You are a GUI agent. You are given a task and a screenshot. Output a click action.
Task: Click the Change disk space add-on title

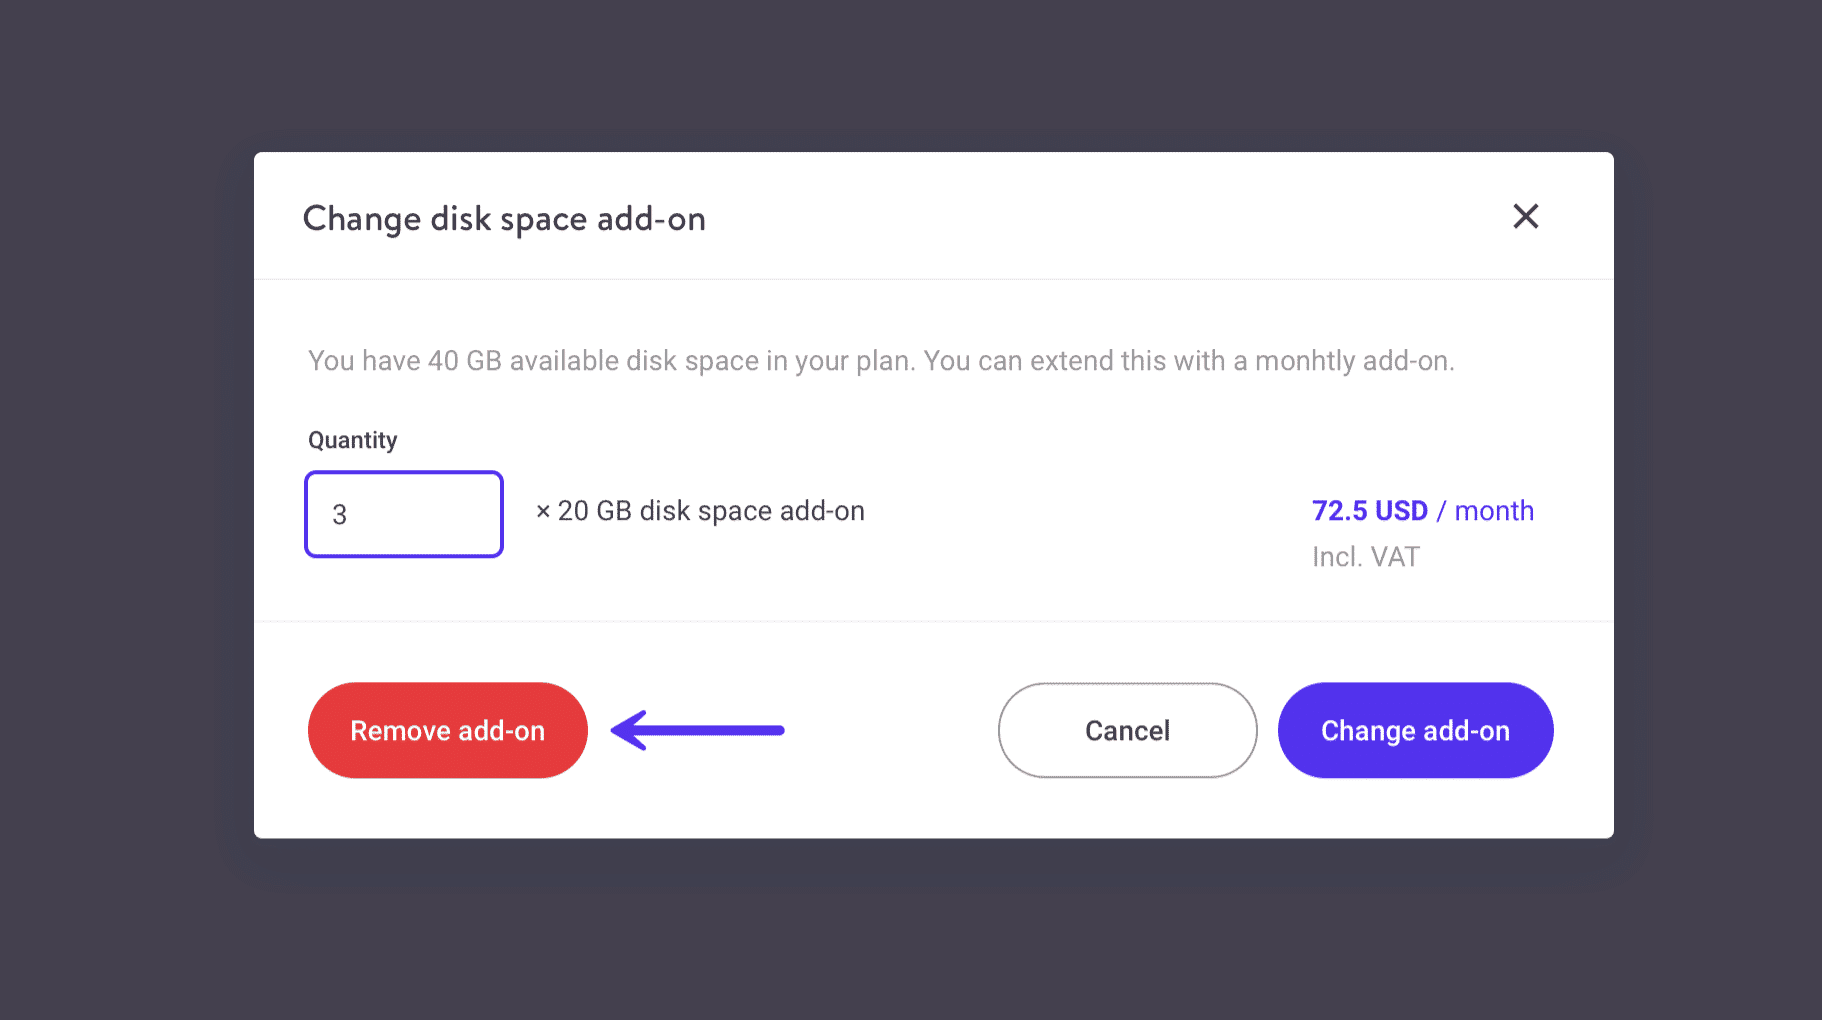pyautogui.click(x=504, y=219)
